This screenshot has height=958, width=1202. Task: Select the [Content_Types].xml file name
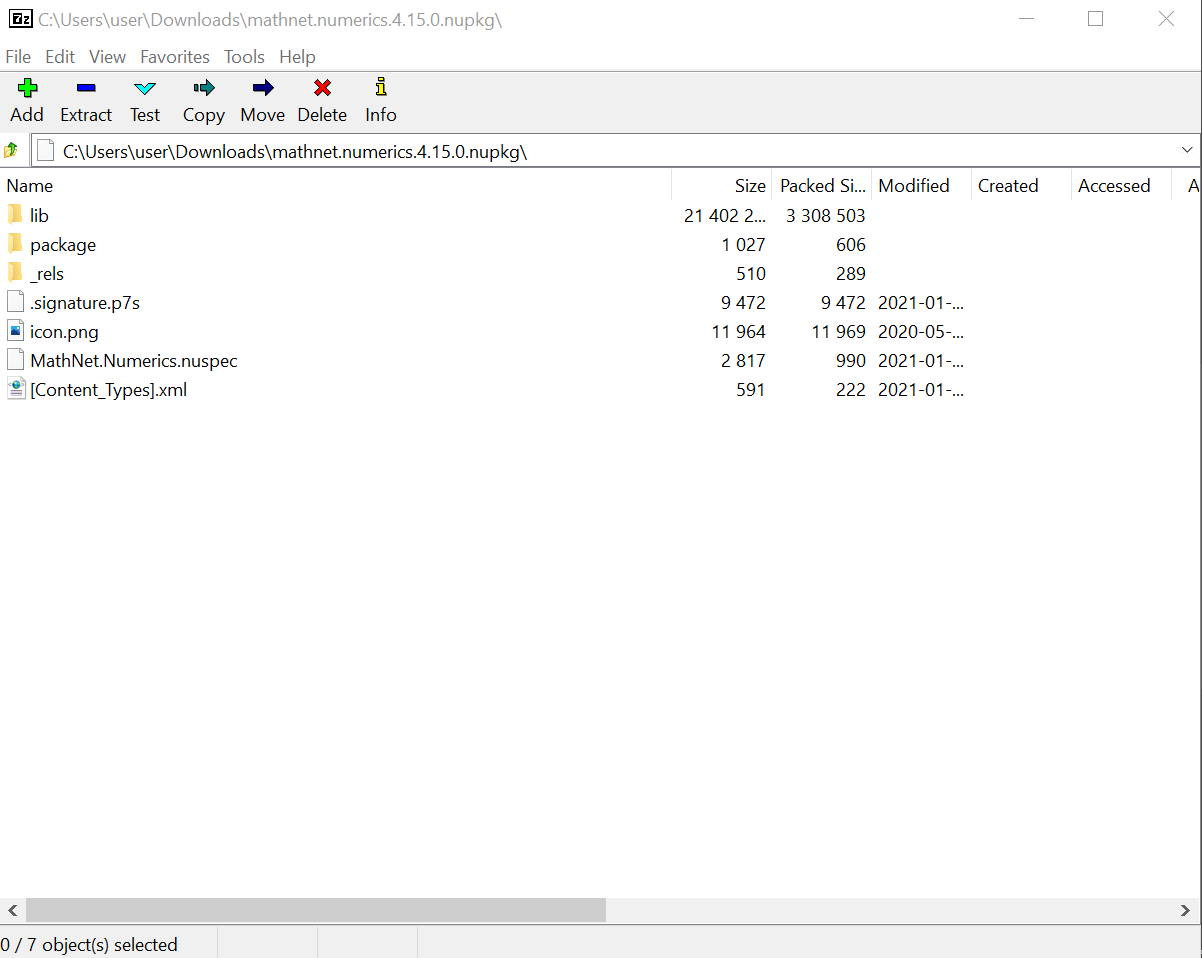109,390
